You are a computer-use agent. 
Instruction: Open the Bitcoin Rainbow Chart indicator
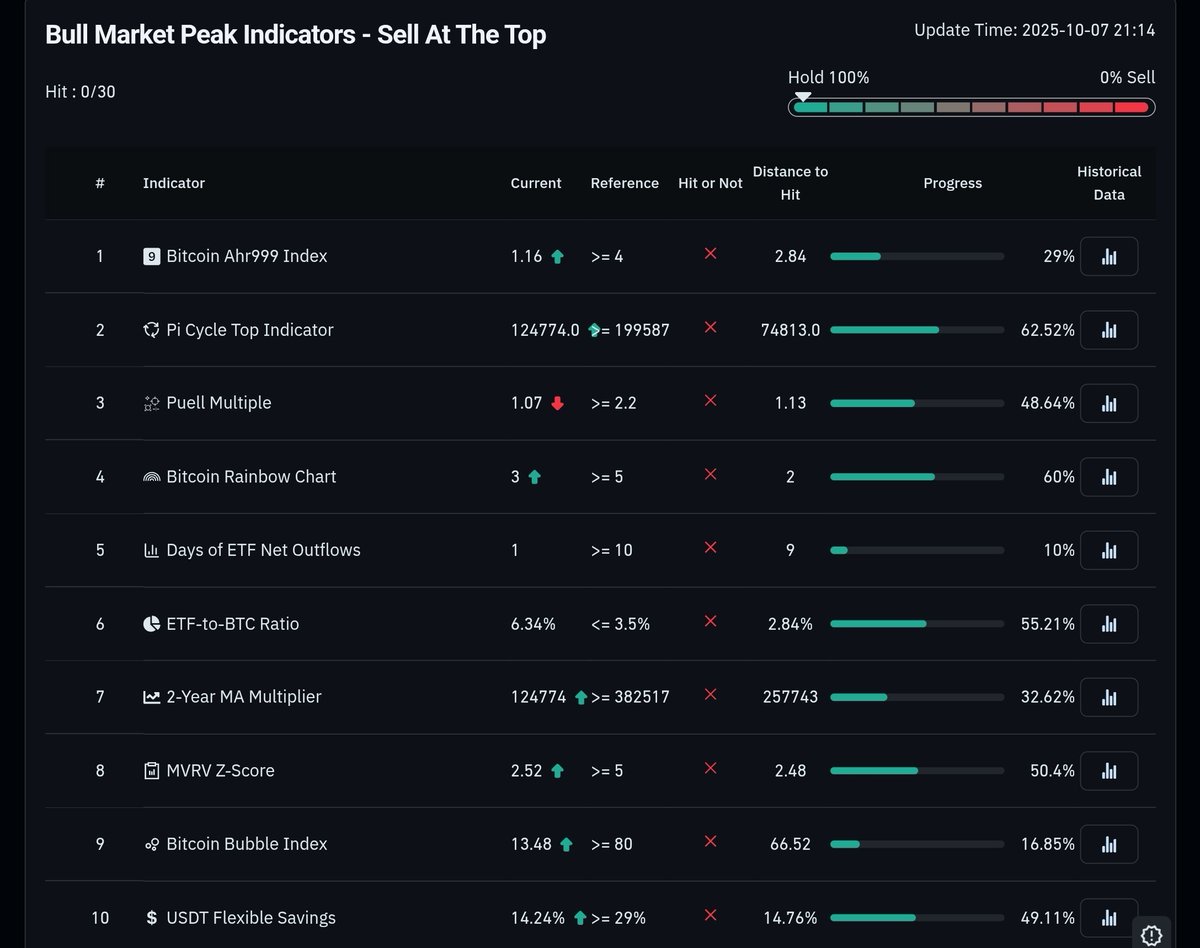pyautogui.click(x=251, y=477)
